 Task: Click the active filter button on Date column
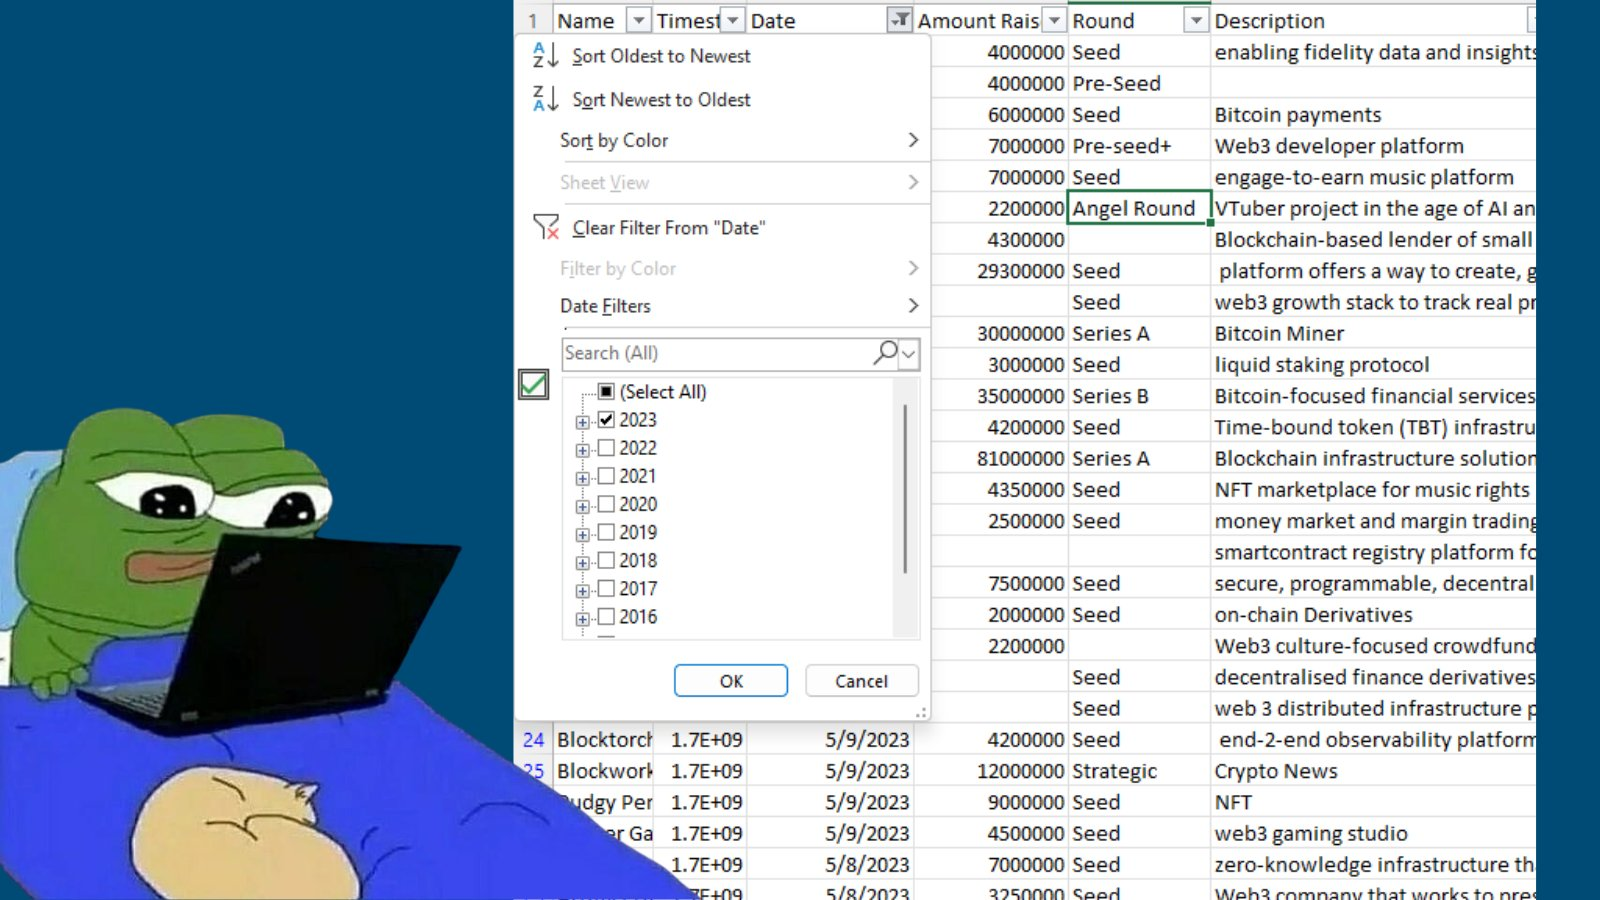point(899,20)
